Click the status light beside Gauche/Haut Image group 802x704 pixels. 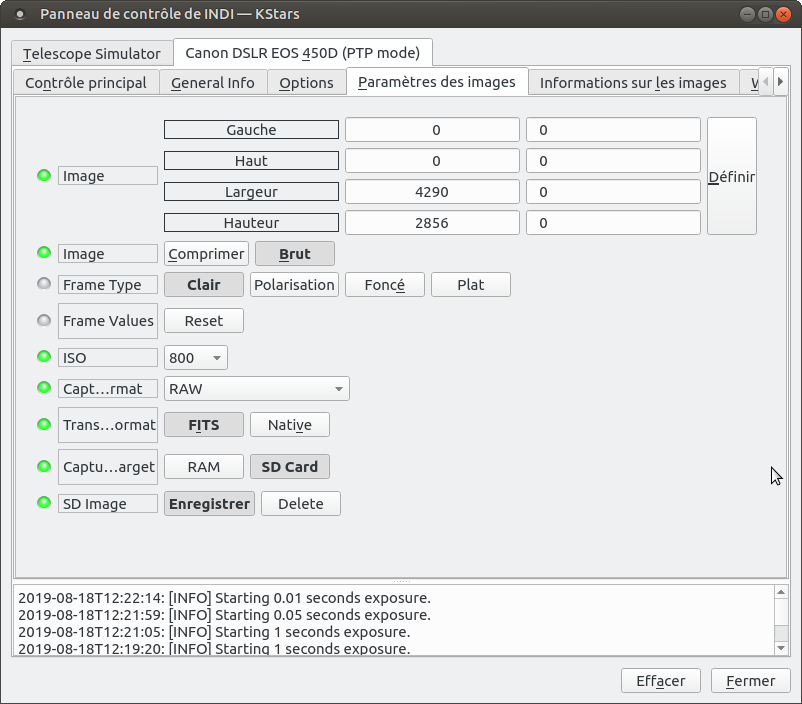pyautogui.click(x=44, y=175)
